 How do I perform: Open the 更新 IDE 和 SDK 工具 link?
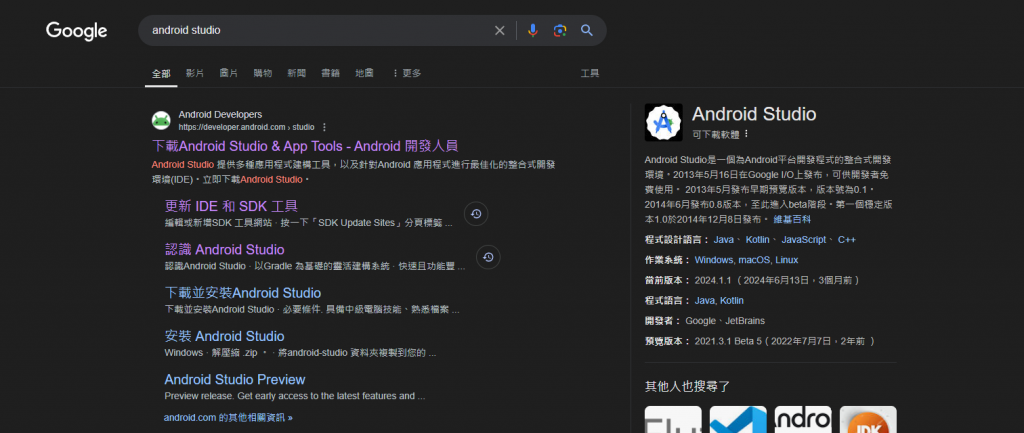coord(231,206)
